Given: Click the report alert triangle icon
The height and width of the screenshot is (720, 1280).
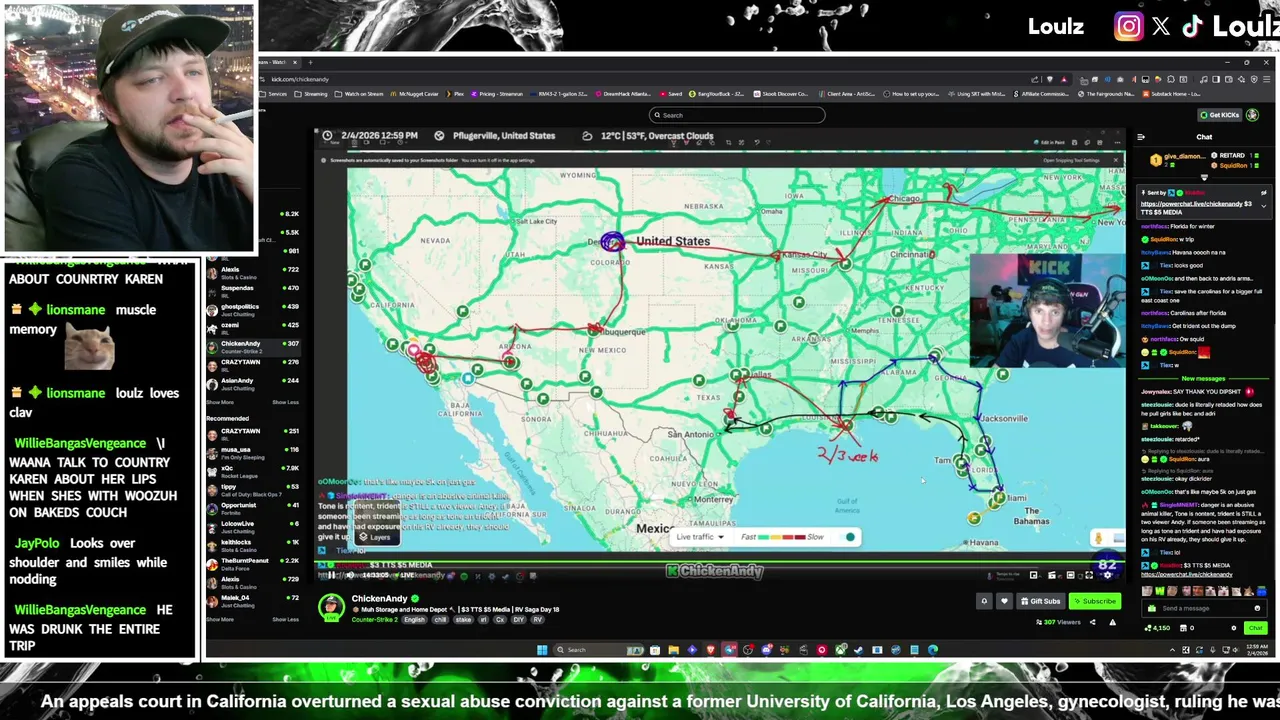Looking at the screenshot, I should tap(1112, 622).
